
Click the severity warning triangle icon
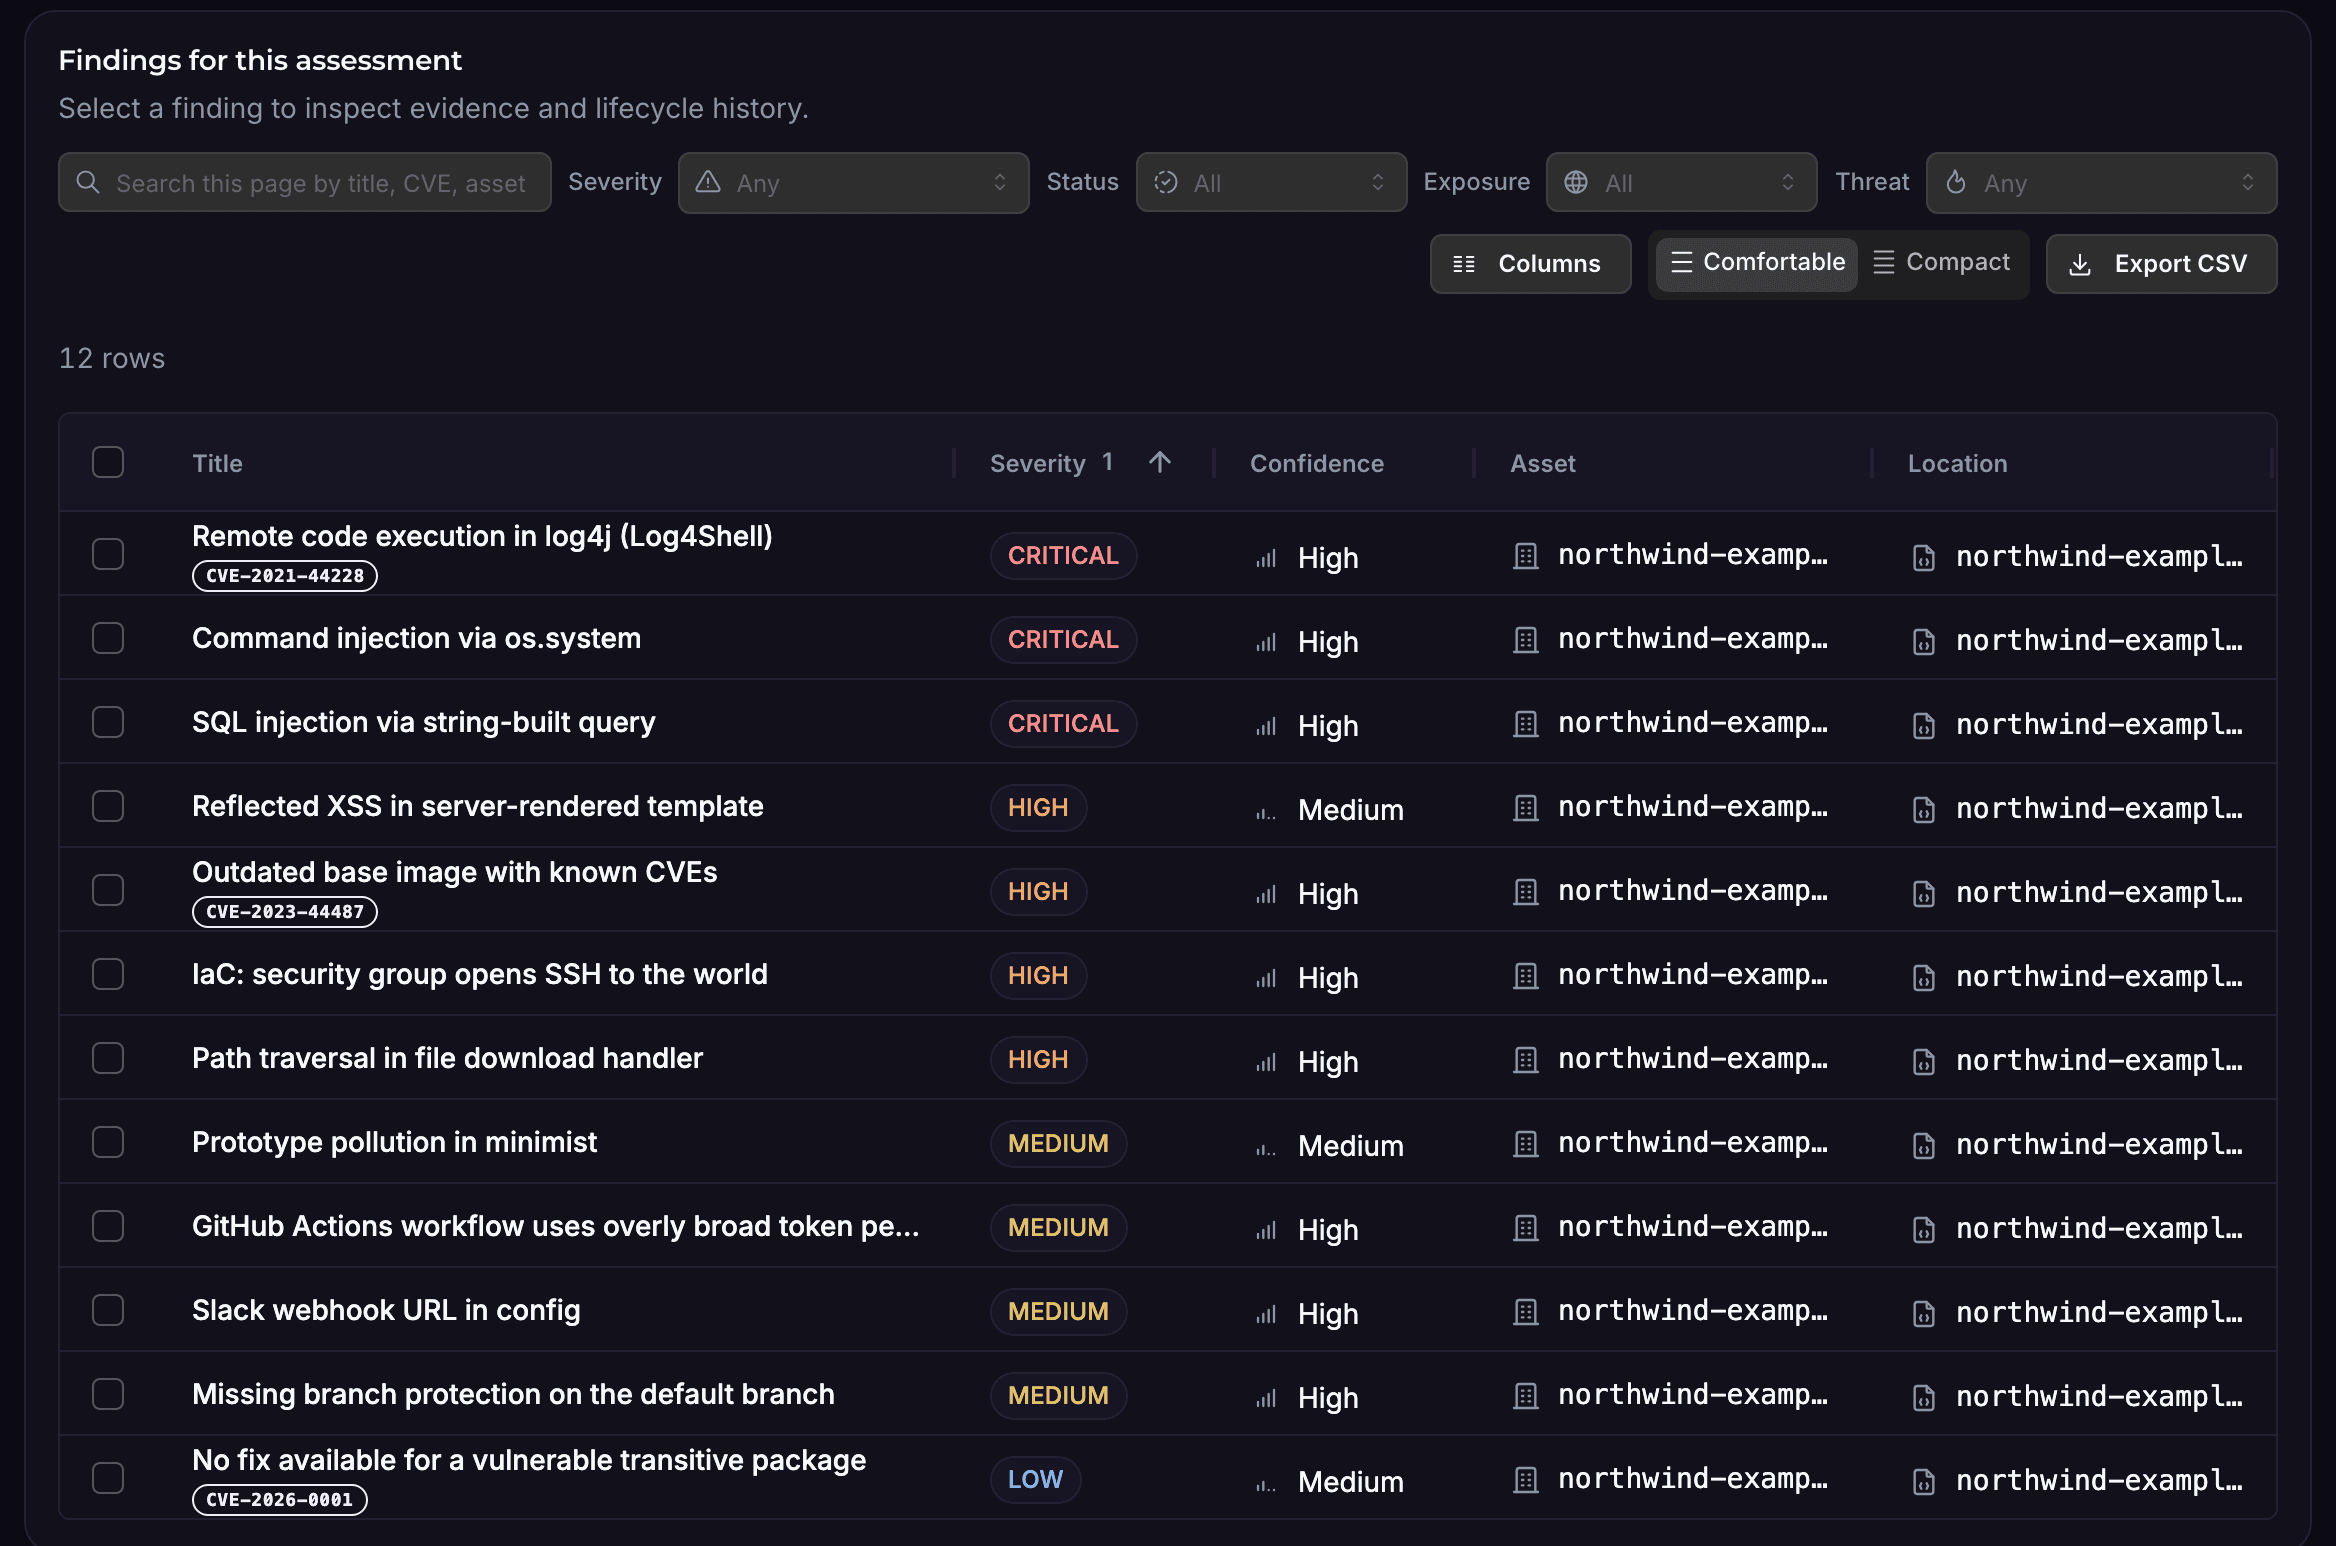[x=708, y=182]
